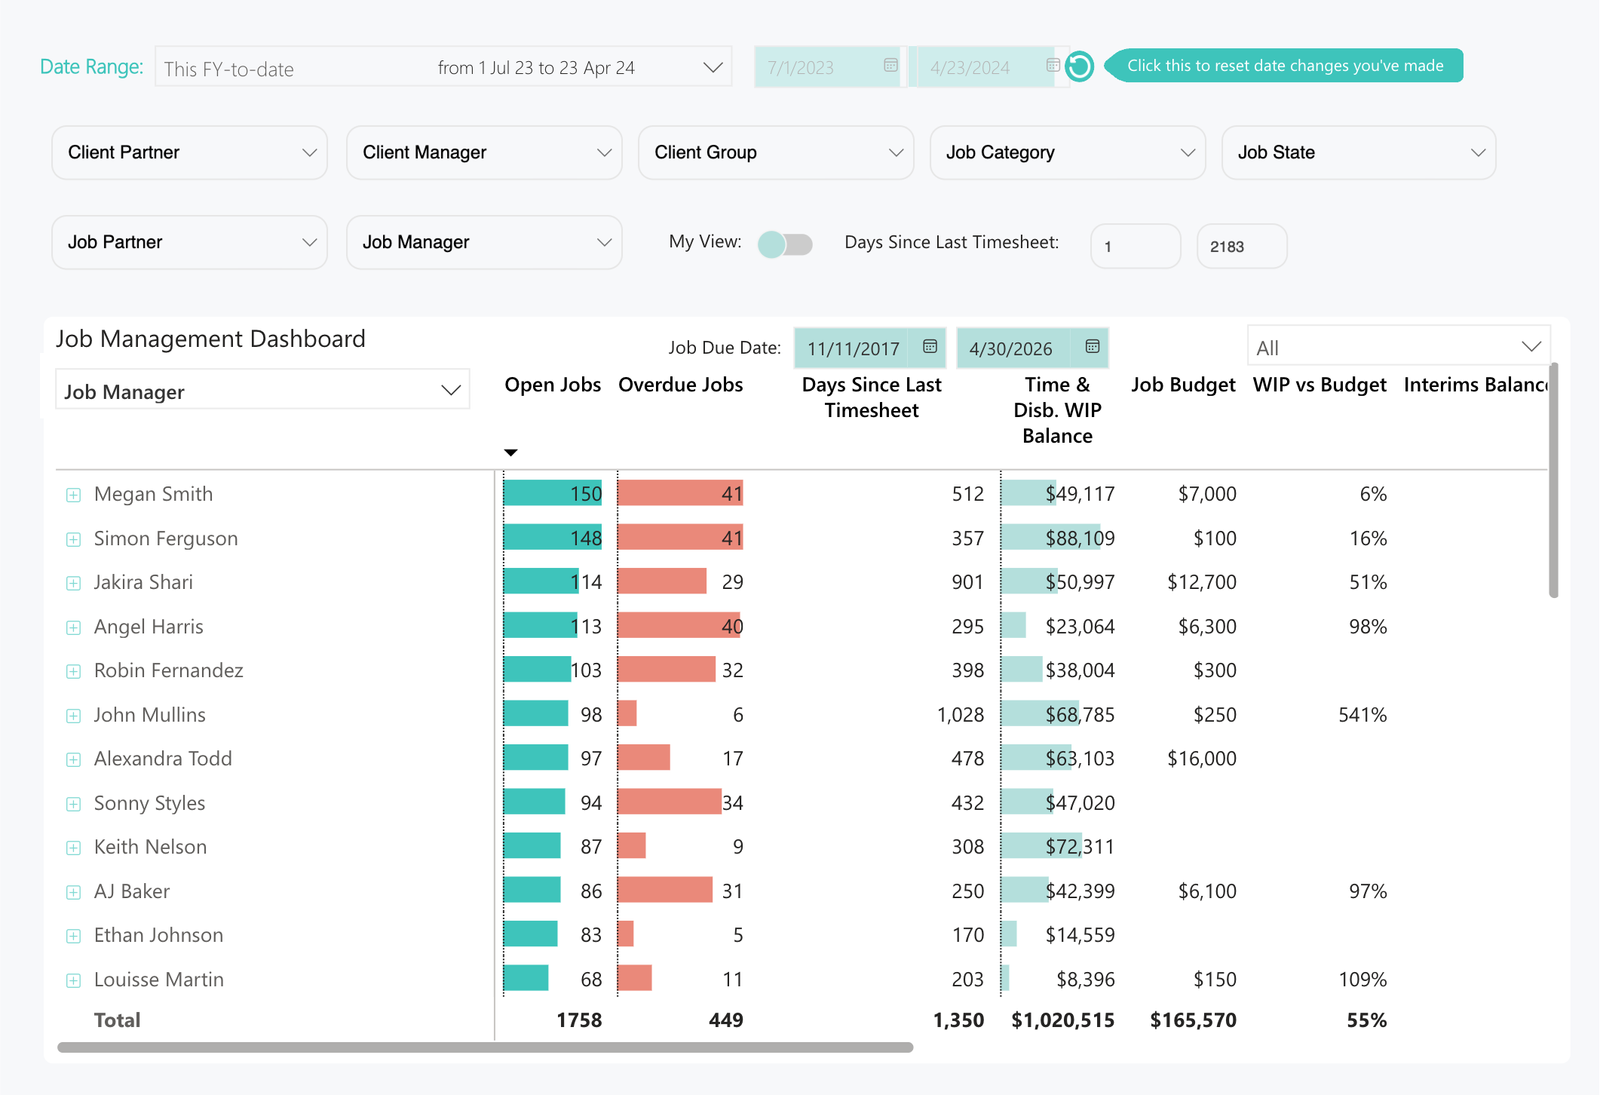The image size is (1600, 1095).
Task: Open calendar for Job Due Date 4/30/2026
Action: (1092, 347)
